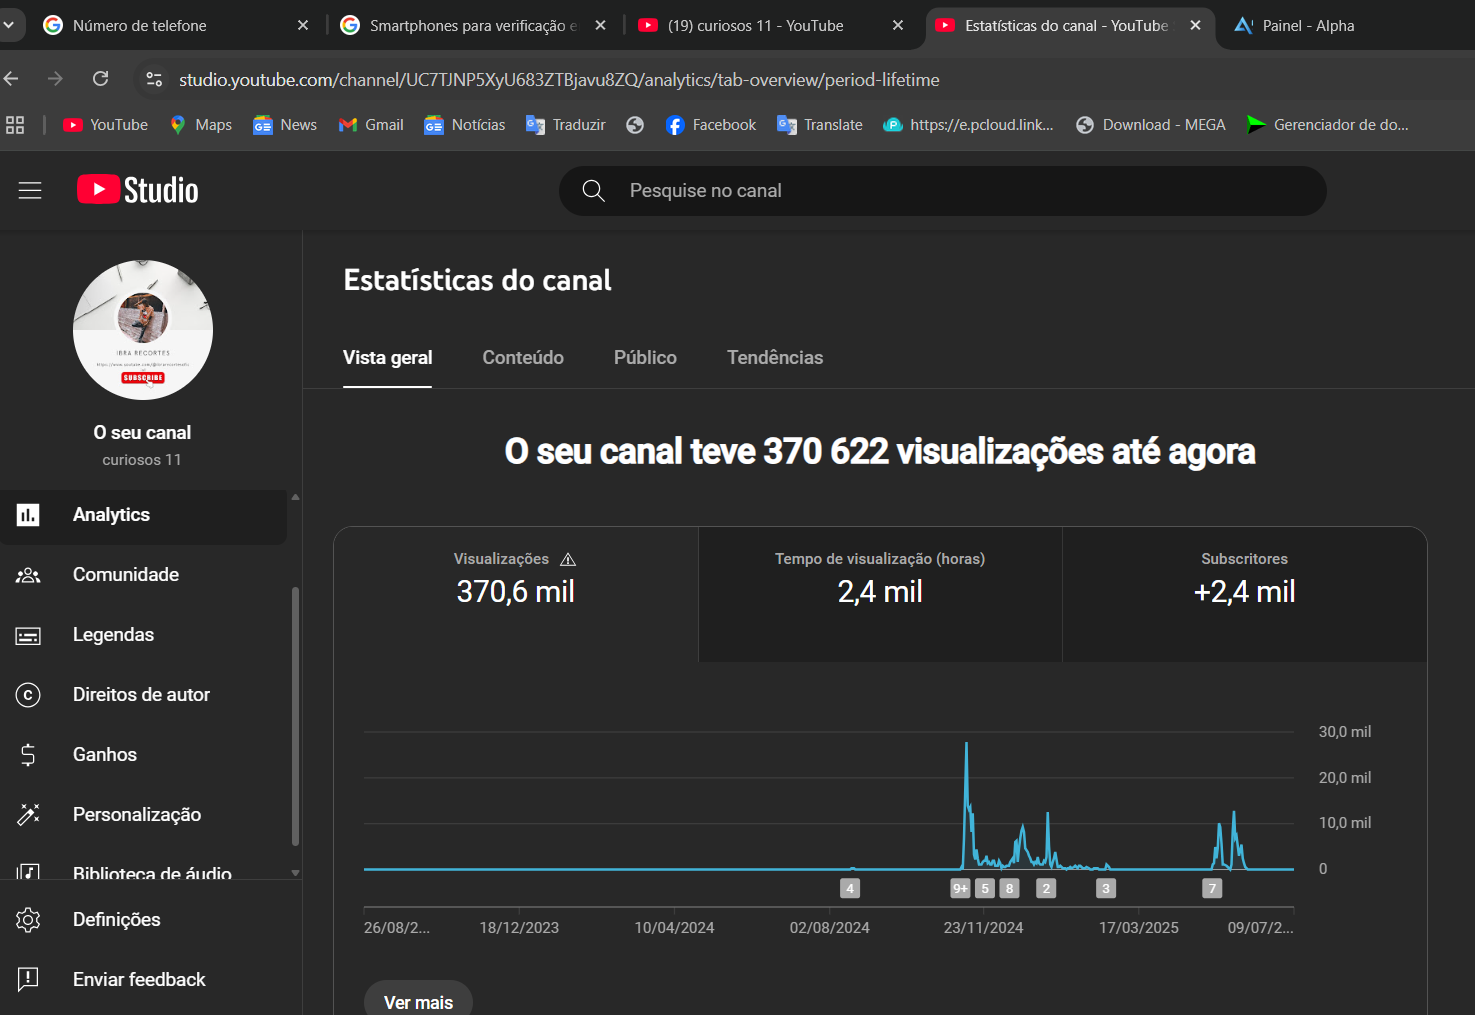The width and height of the screenshot is (1475, 1015).
Task: Open the Maps bookmark
Action: pos(201,125)
